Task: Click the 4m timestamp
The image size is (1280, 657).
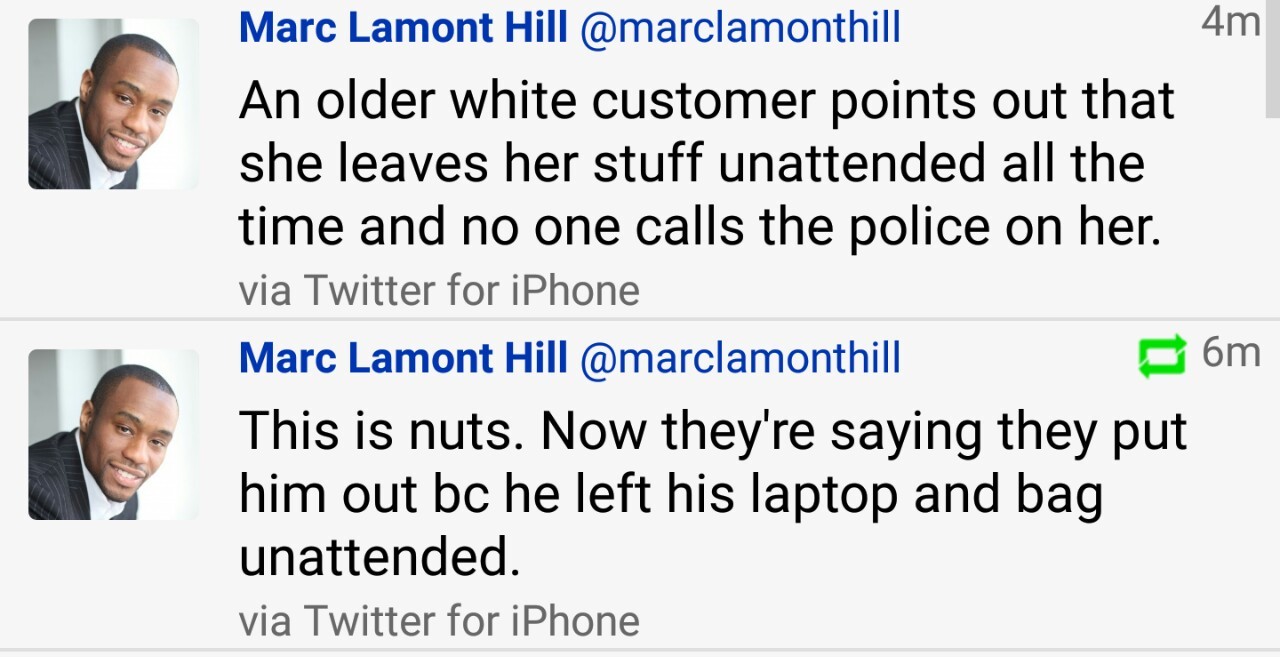Action: coord(1229,22)
